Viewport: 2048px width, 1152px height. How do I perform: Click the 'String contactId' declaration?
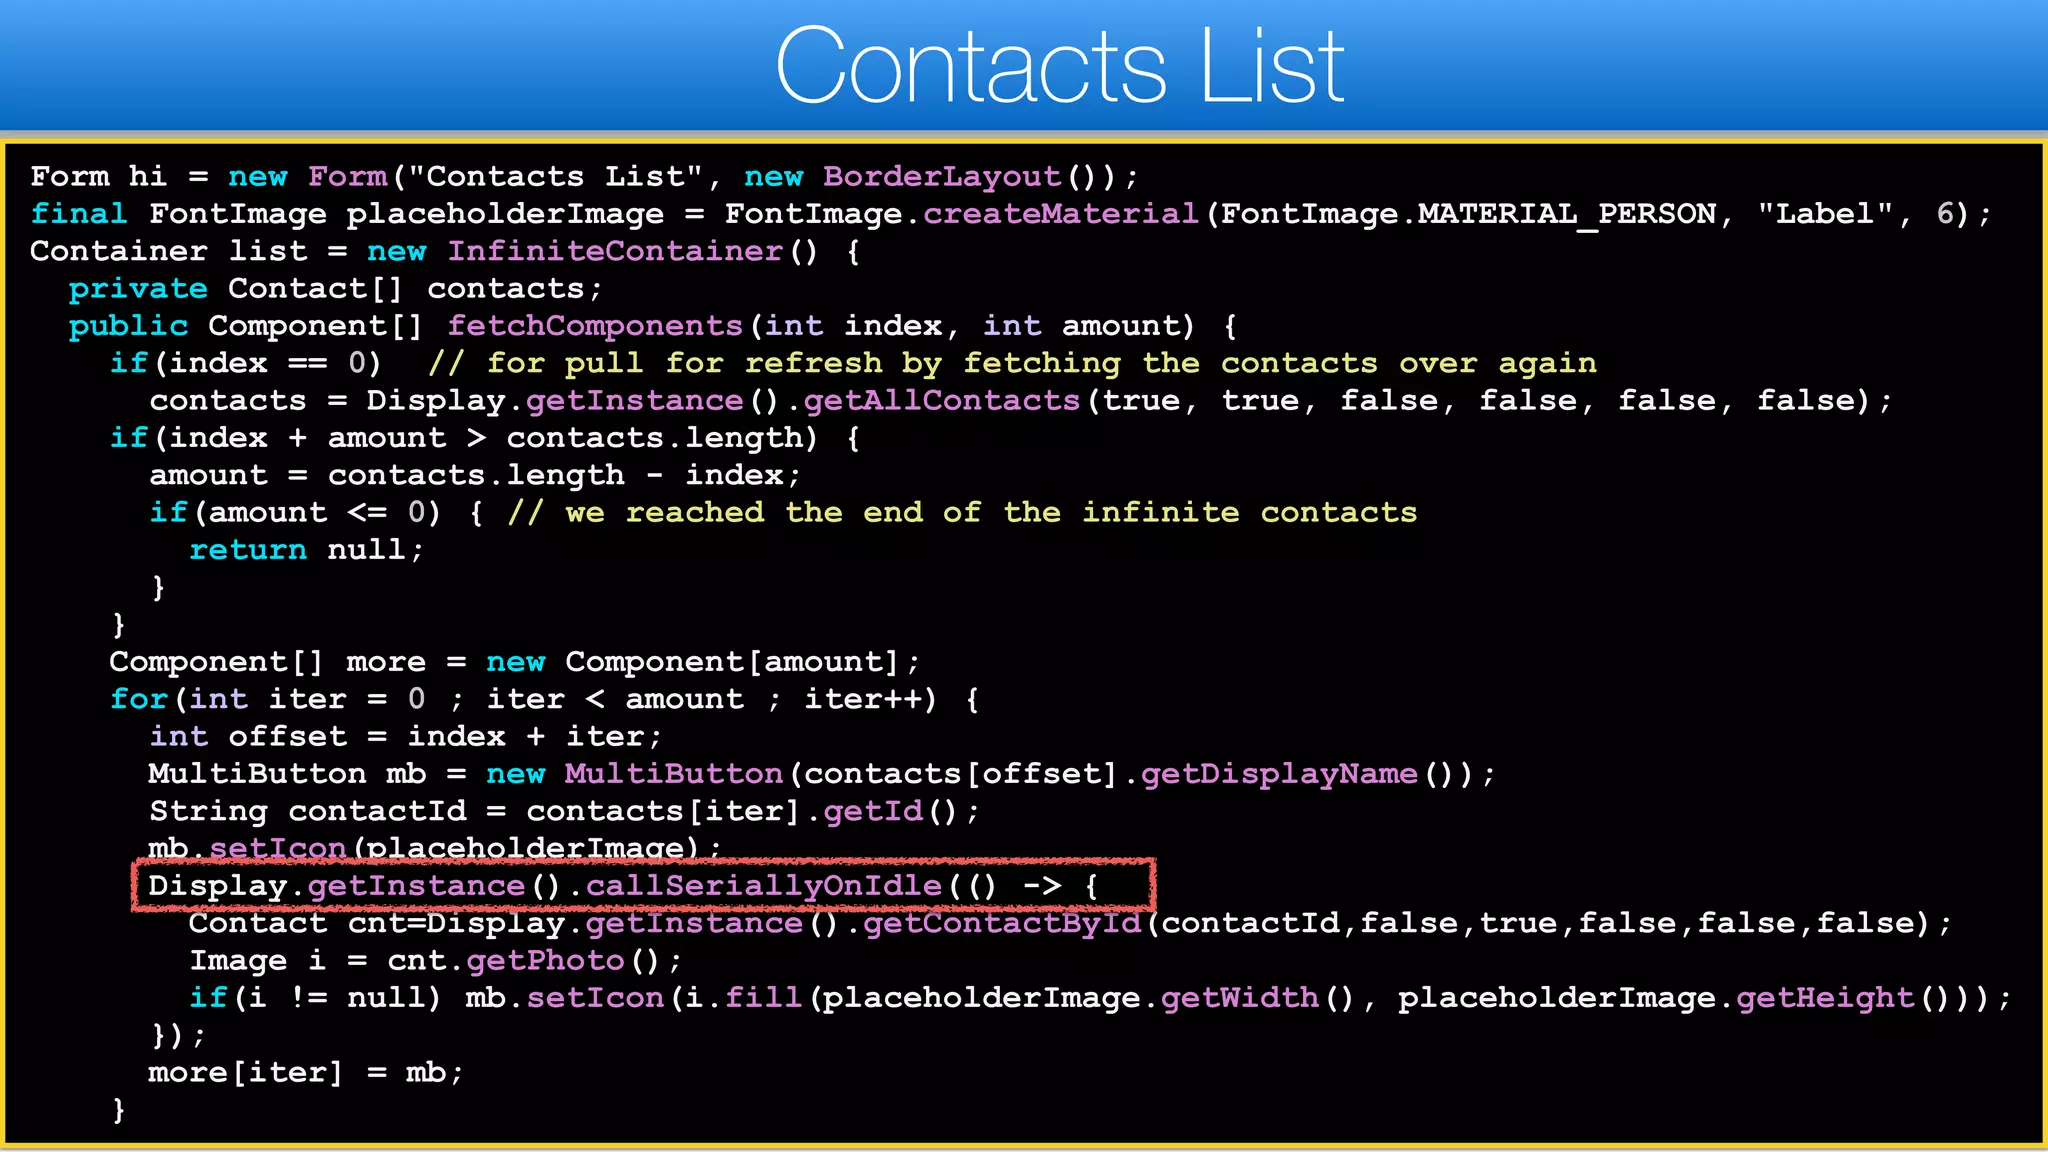pos(307,811)
